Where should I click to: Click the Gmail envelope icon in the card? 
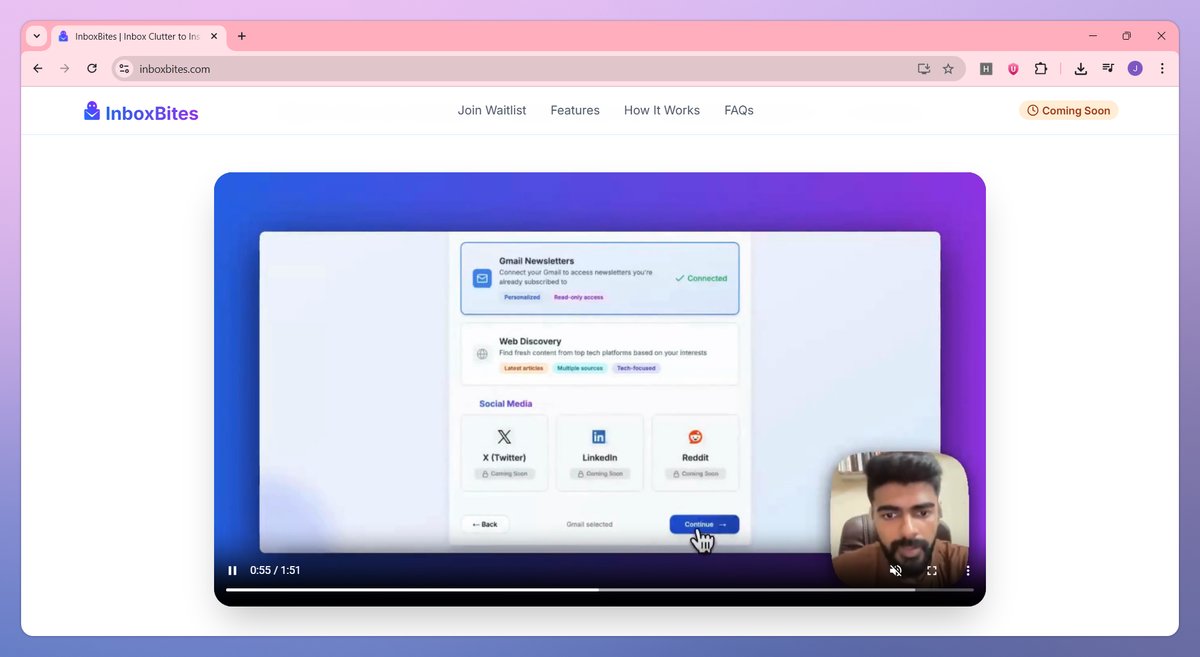(x=482, y=279)
